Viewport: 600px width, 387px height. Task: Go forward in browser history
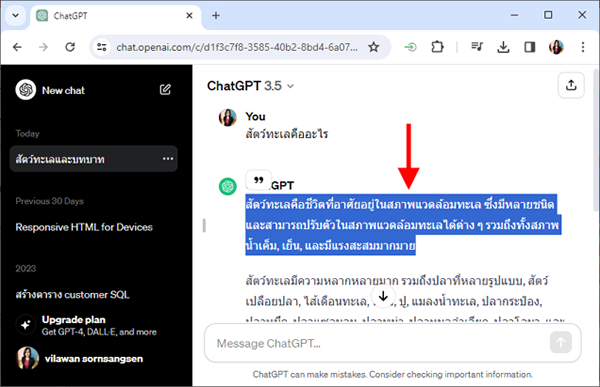[43, 47]
